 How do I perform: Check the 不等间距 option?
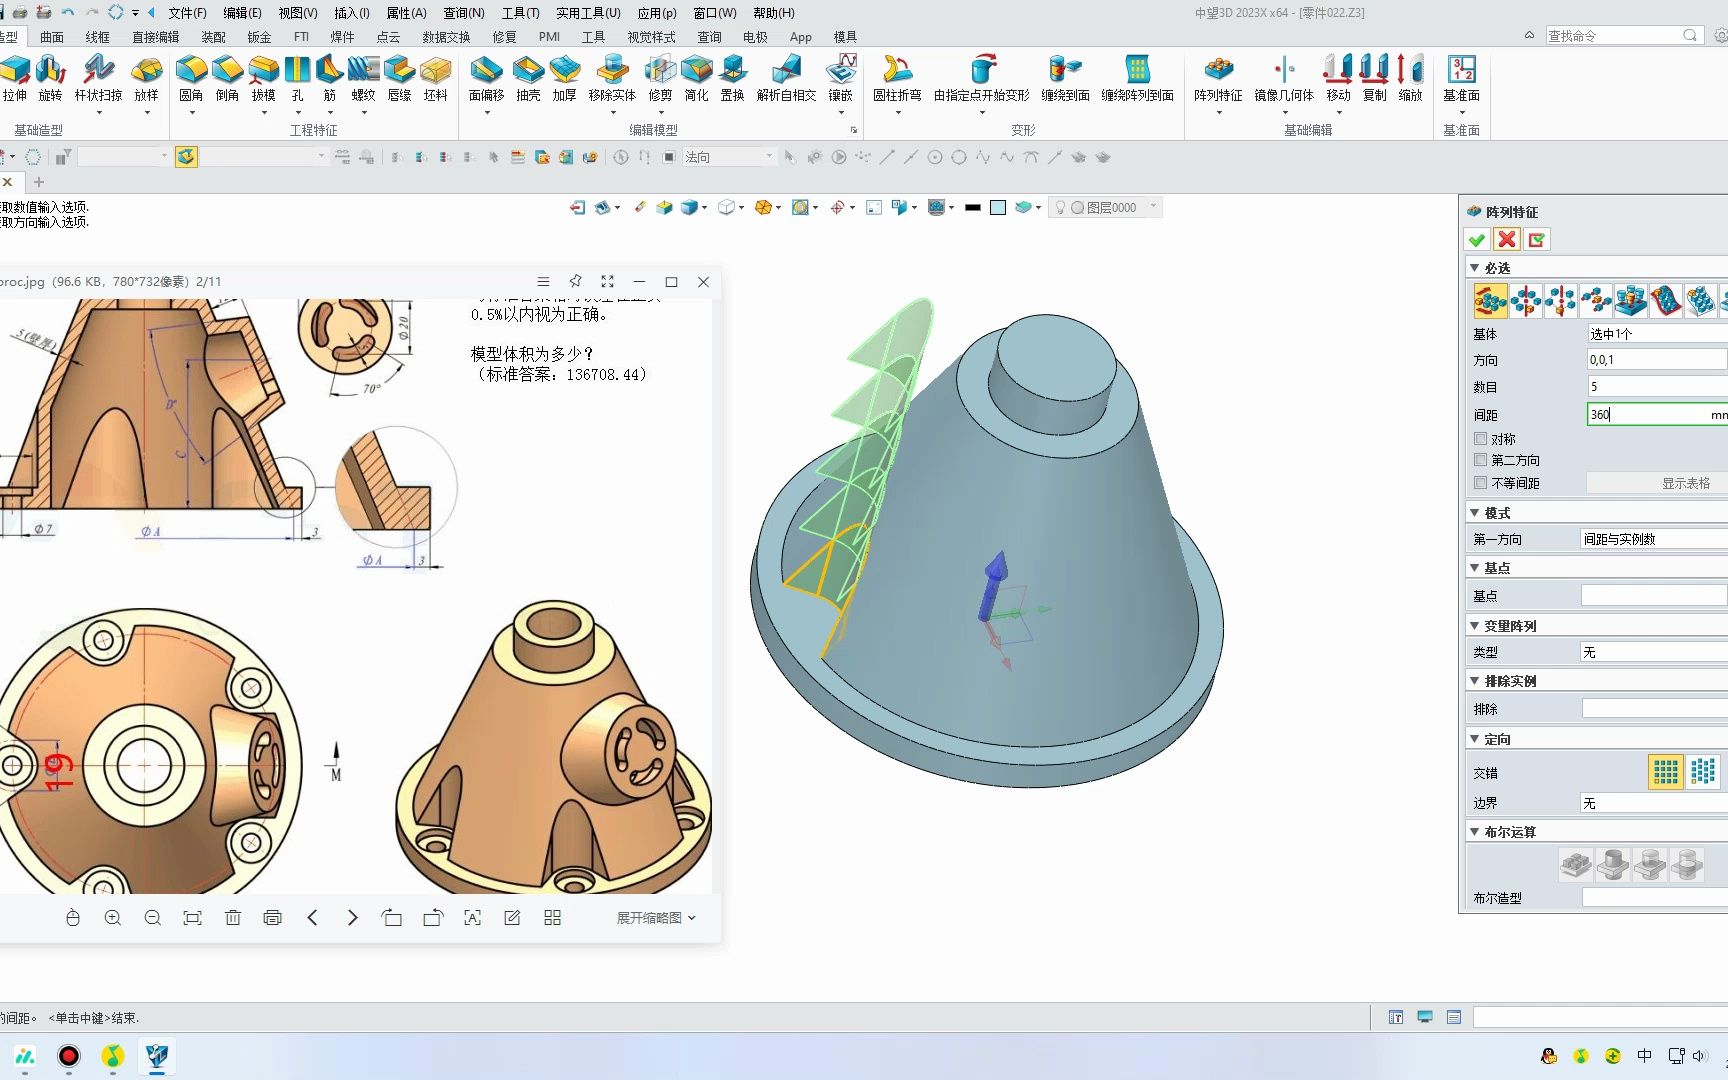tap(1481, 483)
